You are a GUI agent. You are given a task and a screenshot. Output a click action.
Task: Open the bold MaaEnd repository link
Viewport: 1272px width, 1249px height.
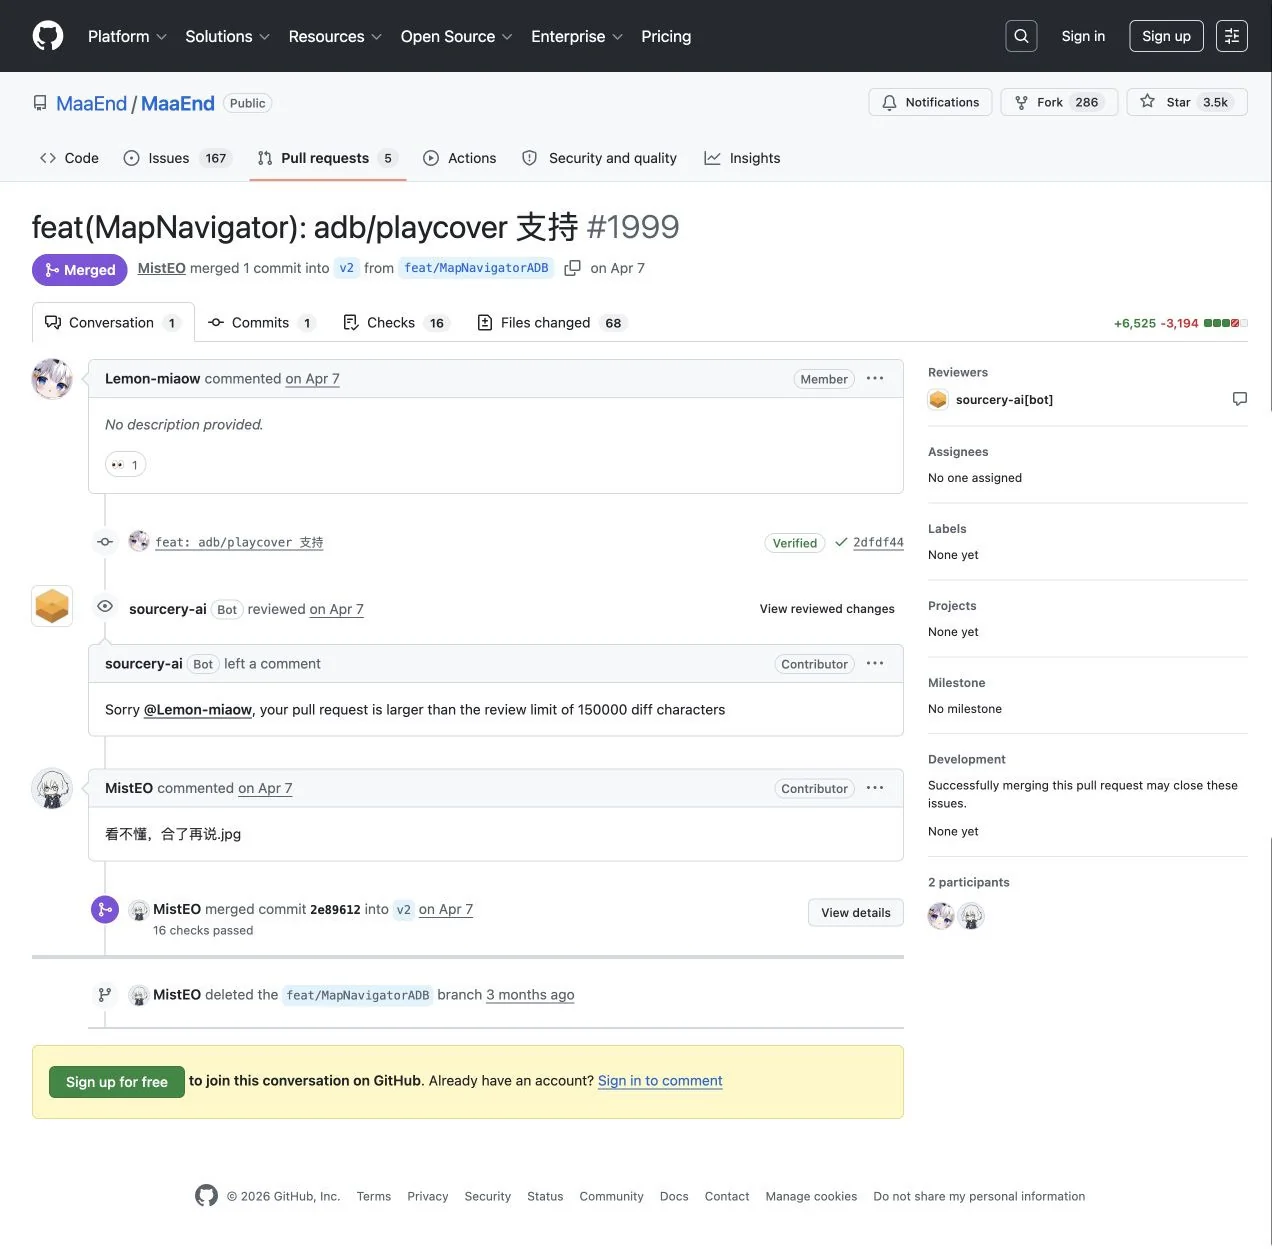(178, 103)
